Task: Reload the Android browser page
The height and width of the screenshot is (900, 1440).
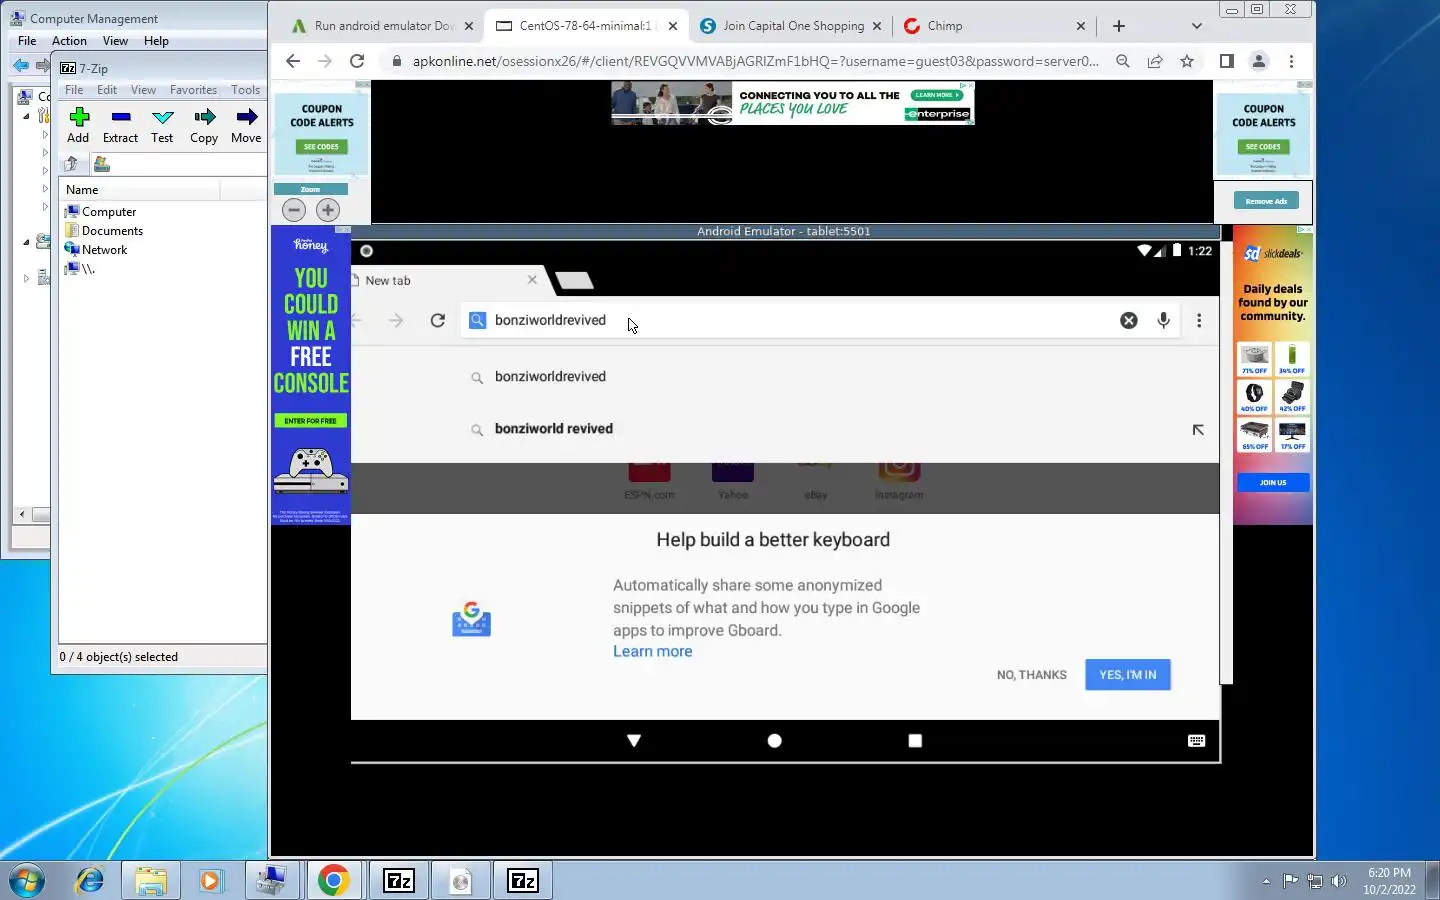Action: tap(437, 320)
